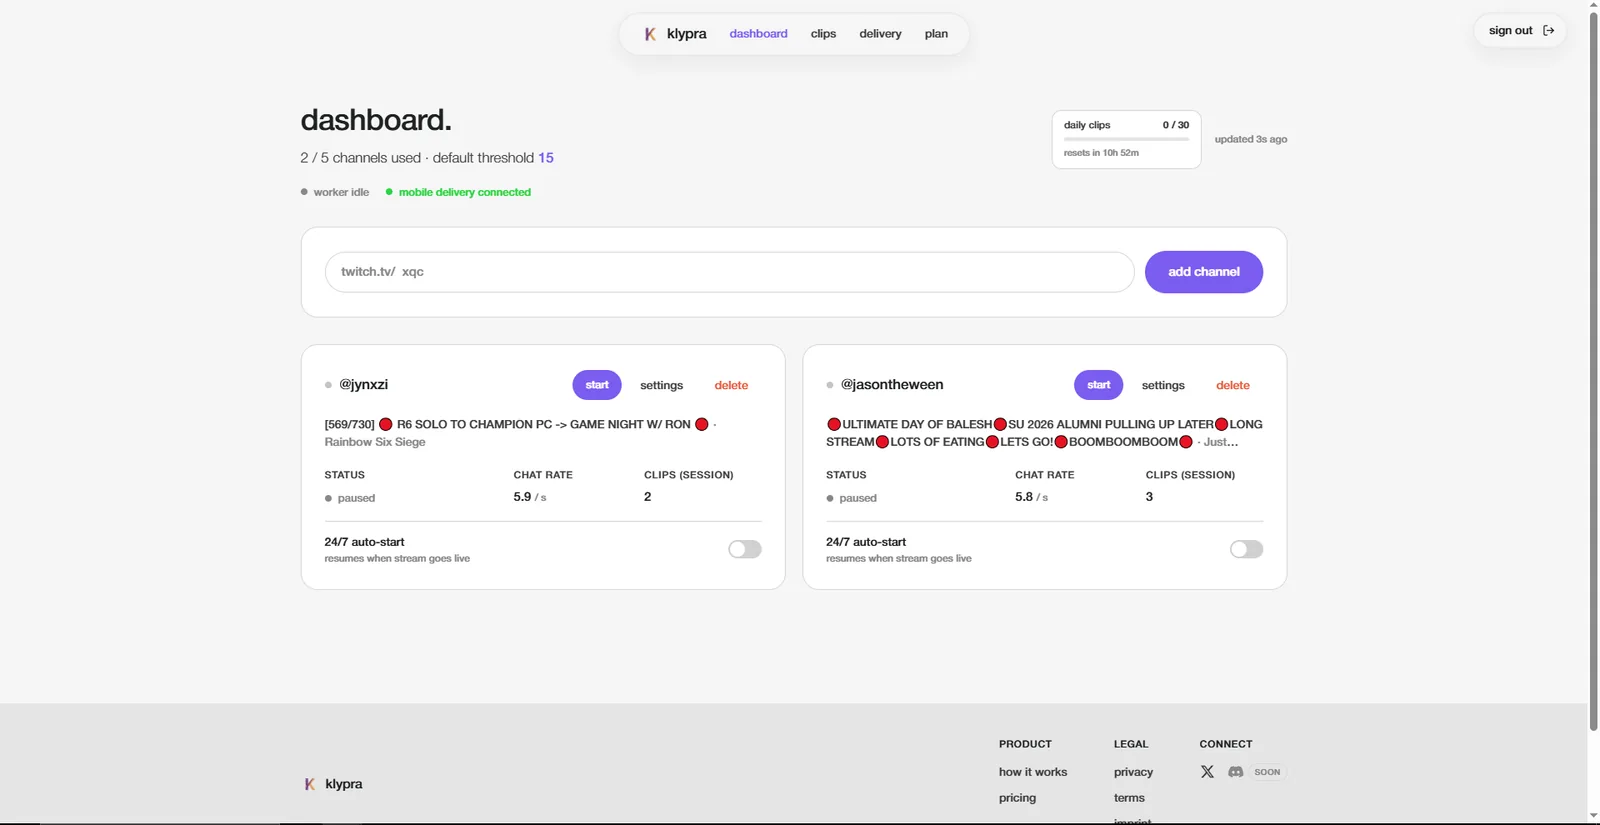This screenshot has width=1600, height=825.
Task: Open the Discord icon in footer
Action: tap(1236, 772)
